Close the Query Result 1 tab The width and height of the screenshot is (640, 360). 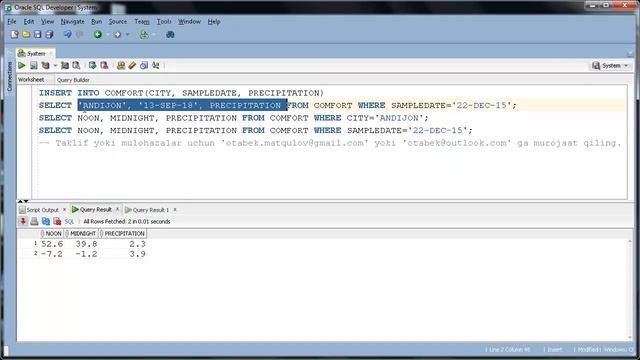pyautogui.click(x=175, y=210)
